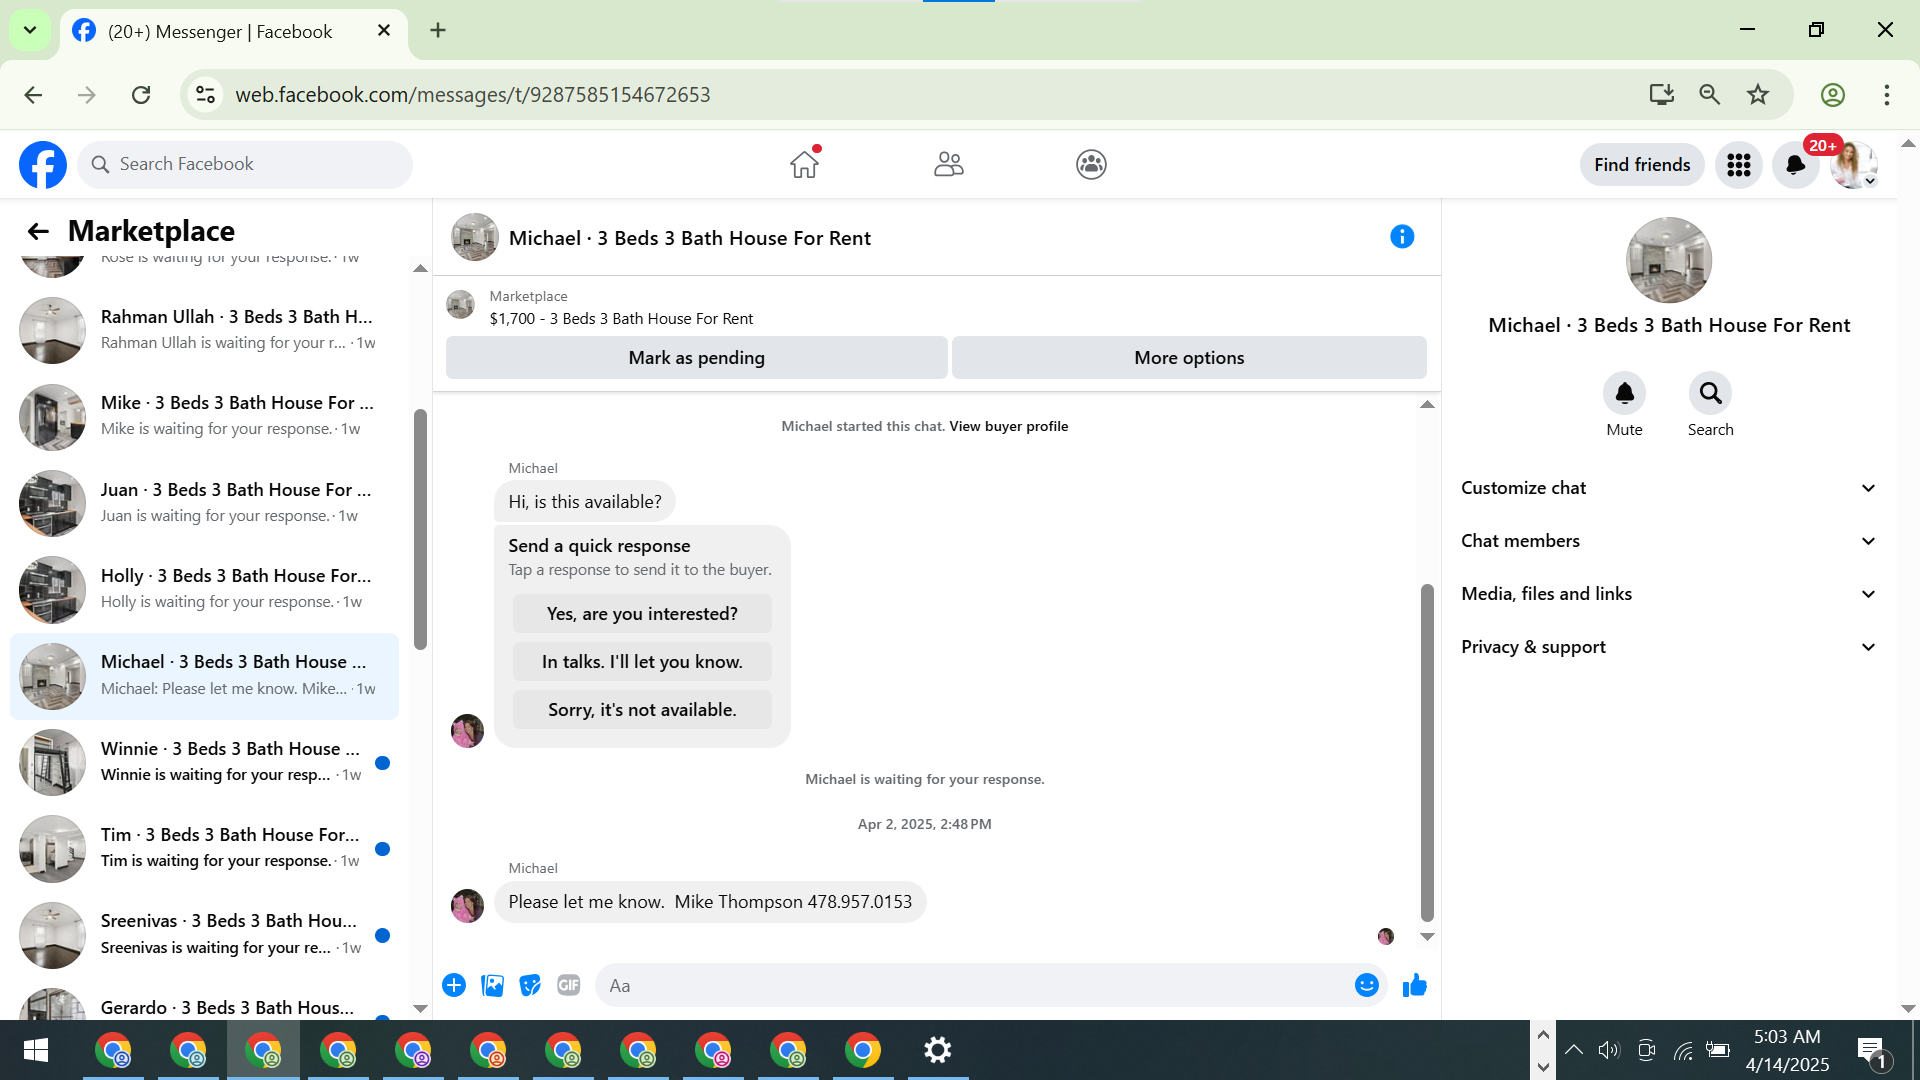Screen dimensions: 1920x1080
Task: Expand Privacy & support section
Action: pyautogui.click(x=1668, y=647)
